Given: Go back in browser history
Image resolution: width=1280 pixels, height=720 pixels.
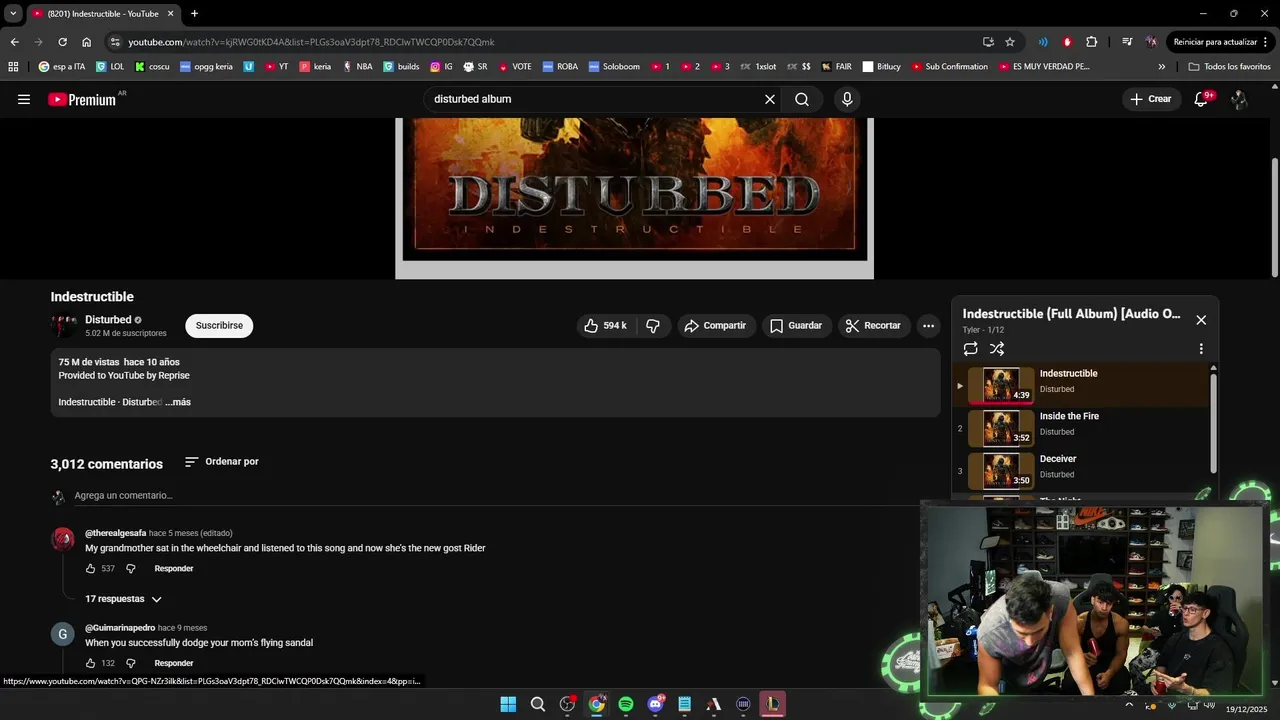Looking at the screenshot, I should pos(14,42).
